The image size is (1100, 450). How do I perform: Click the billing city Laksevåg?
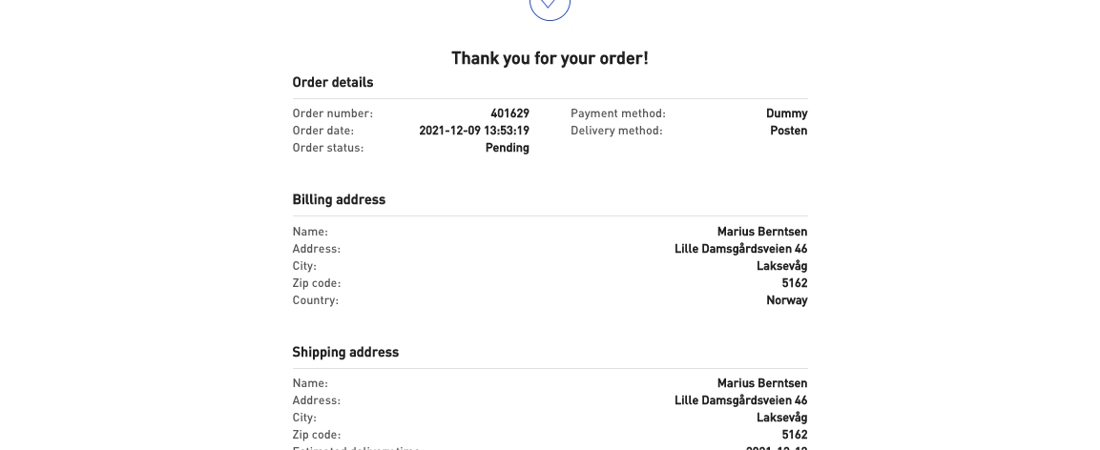click(781, 266)
